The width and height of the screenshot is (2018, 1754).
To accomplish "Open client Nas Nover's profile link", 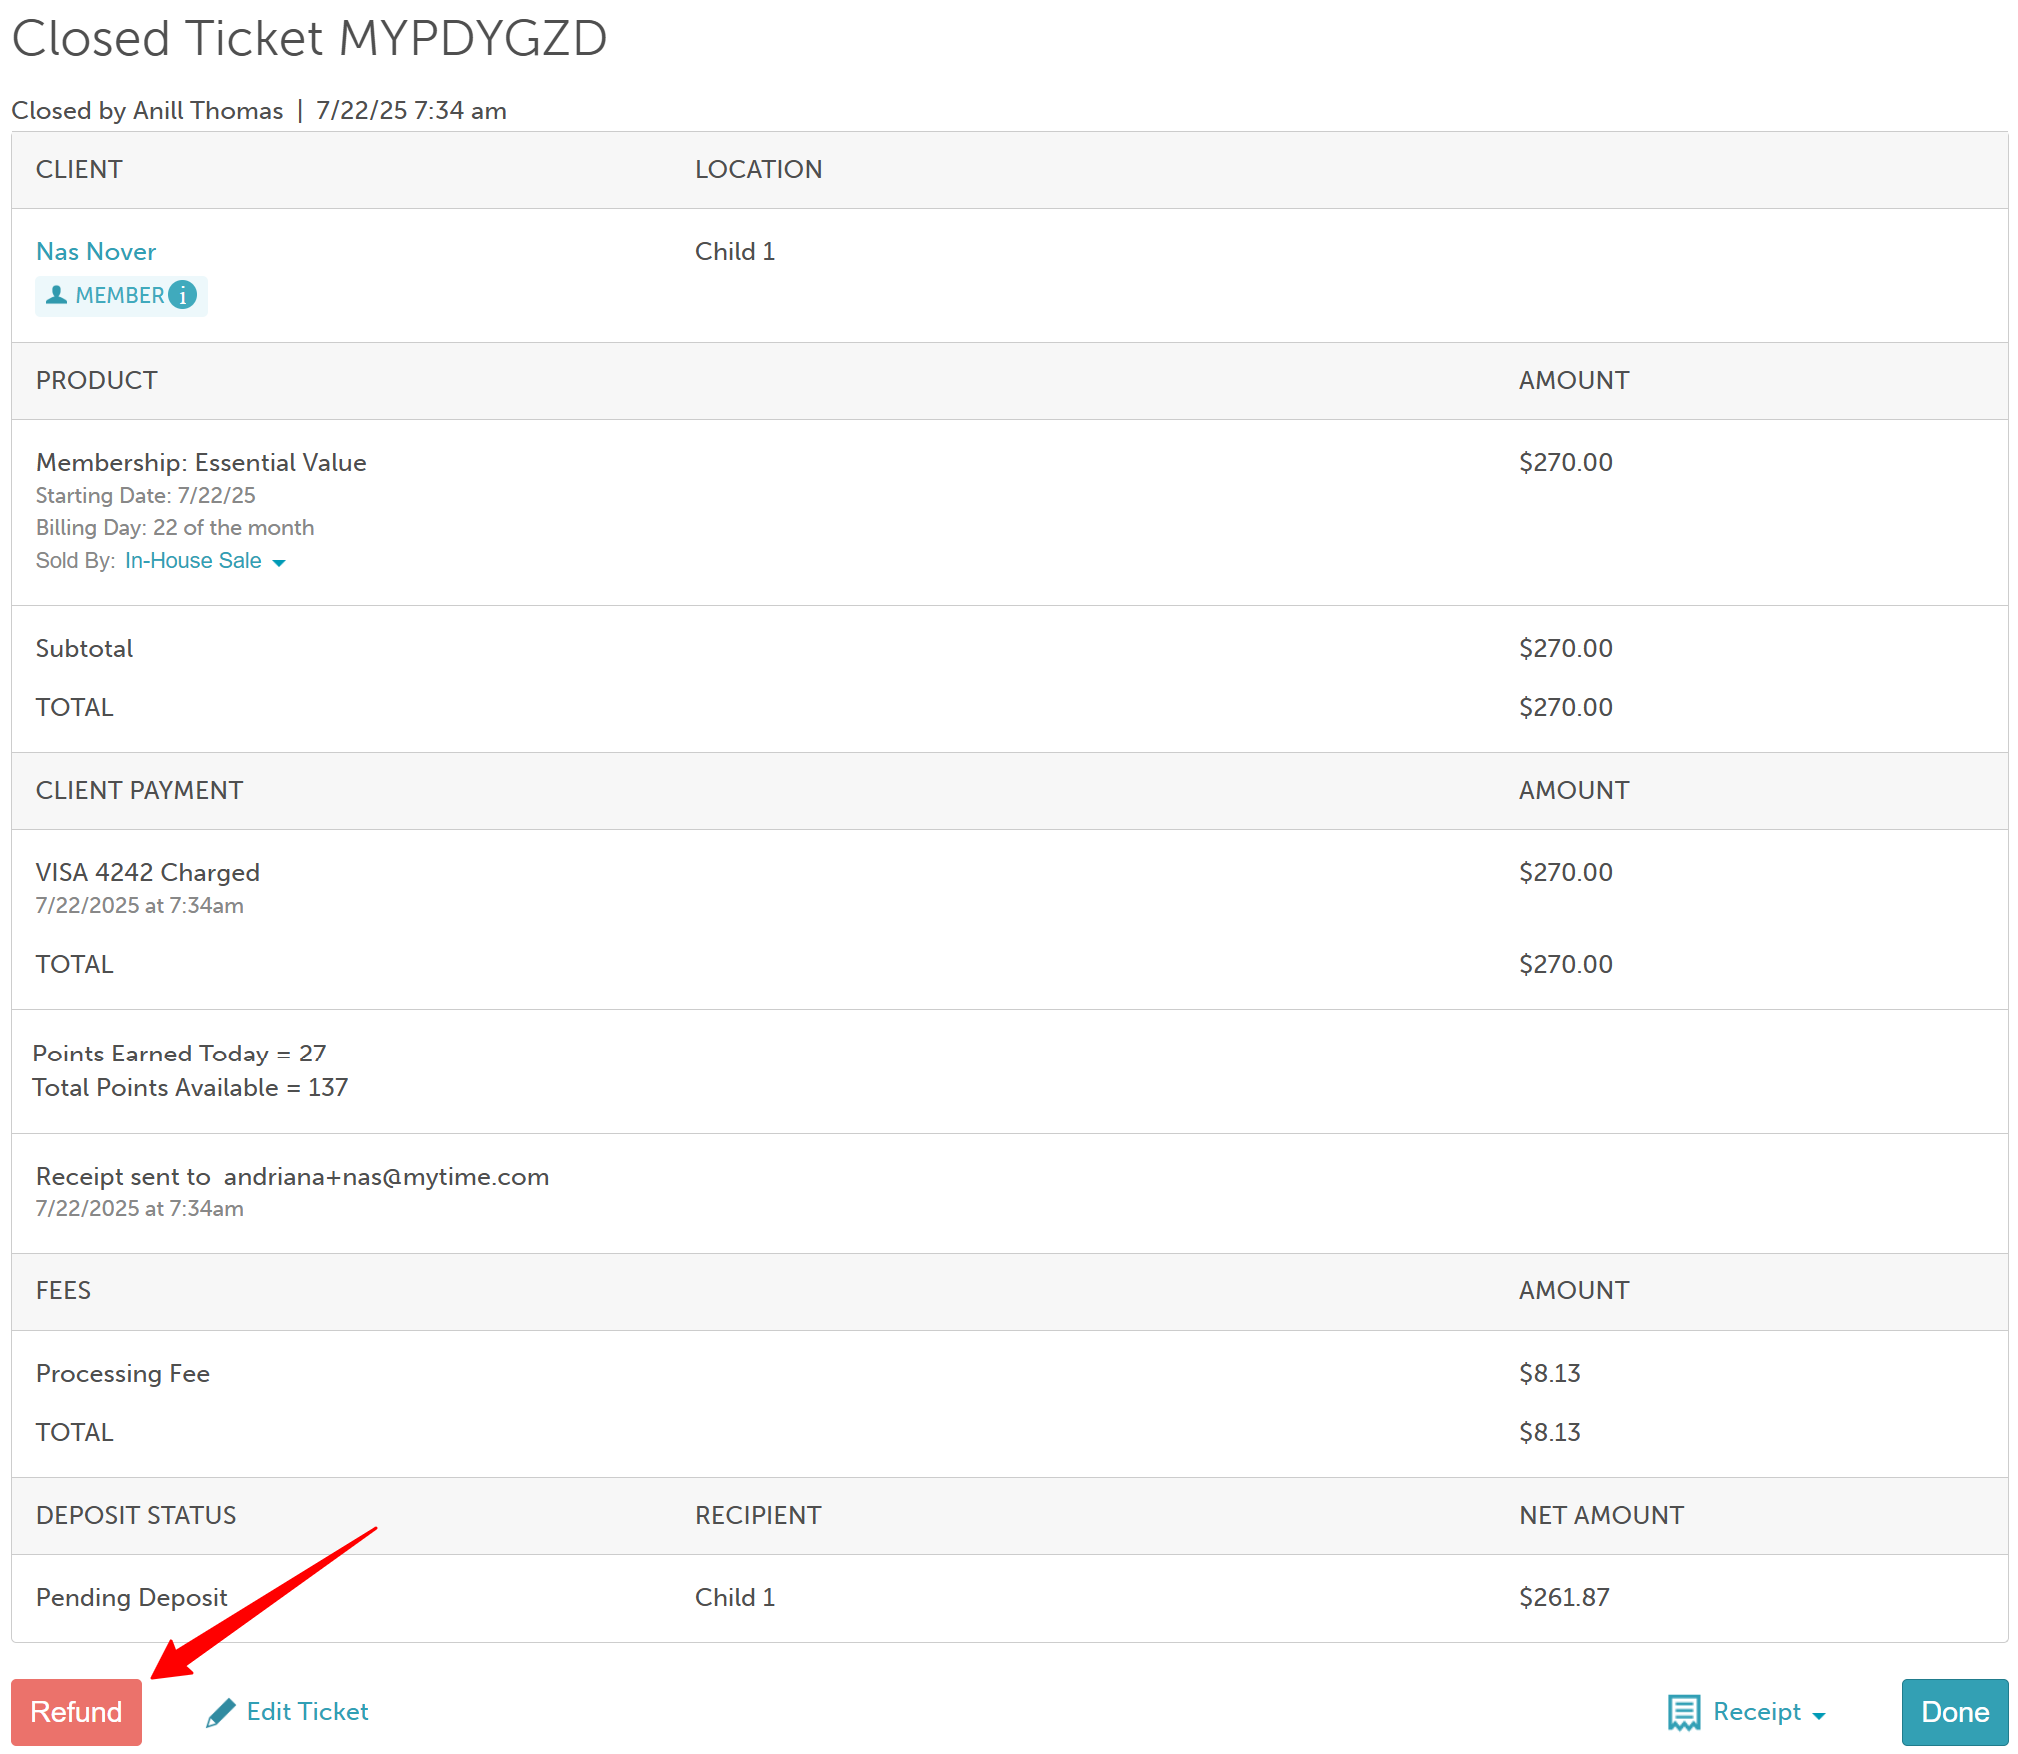I will point(96,252).
